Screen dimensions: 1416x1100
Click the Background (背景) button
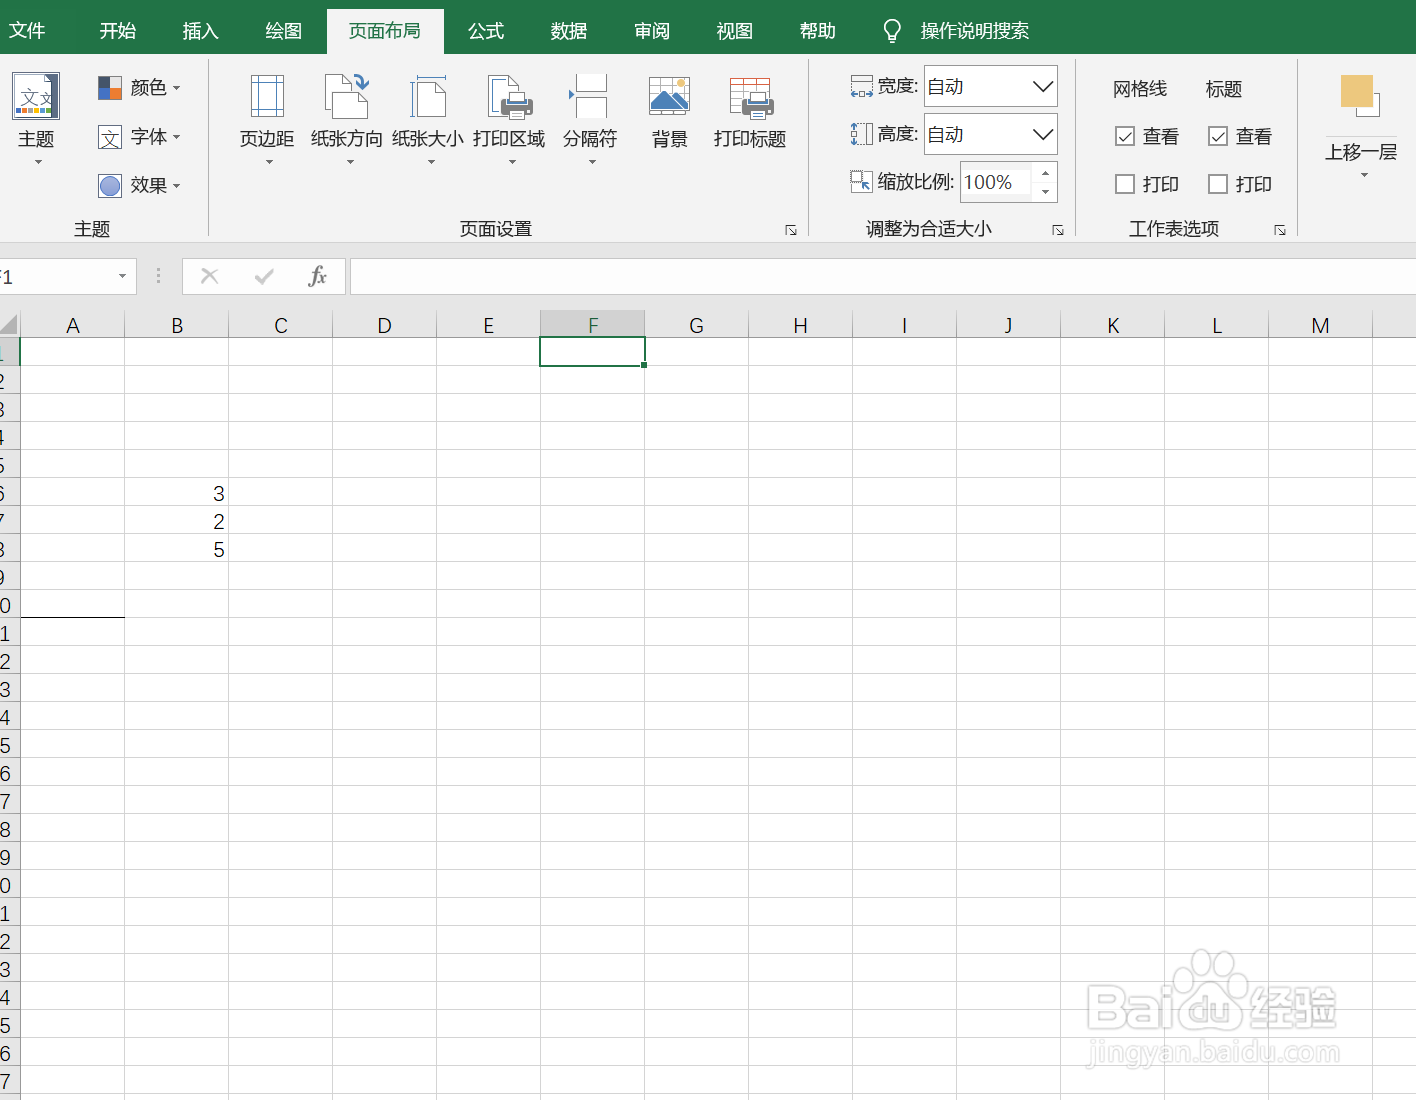click(x=669, y=112)
